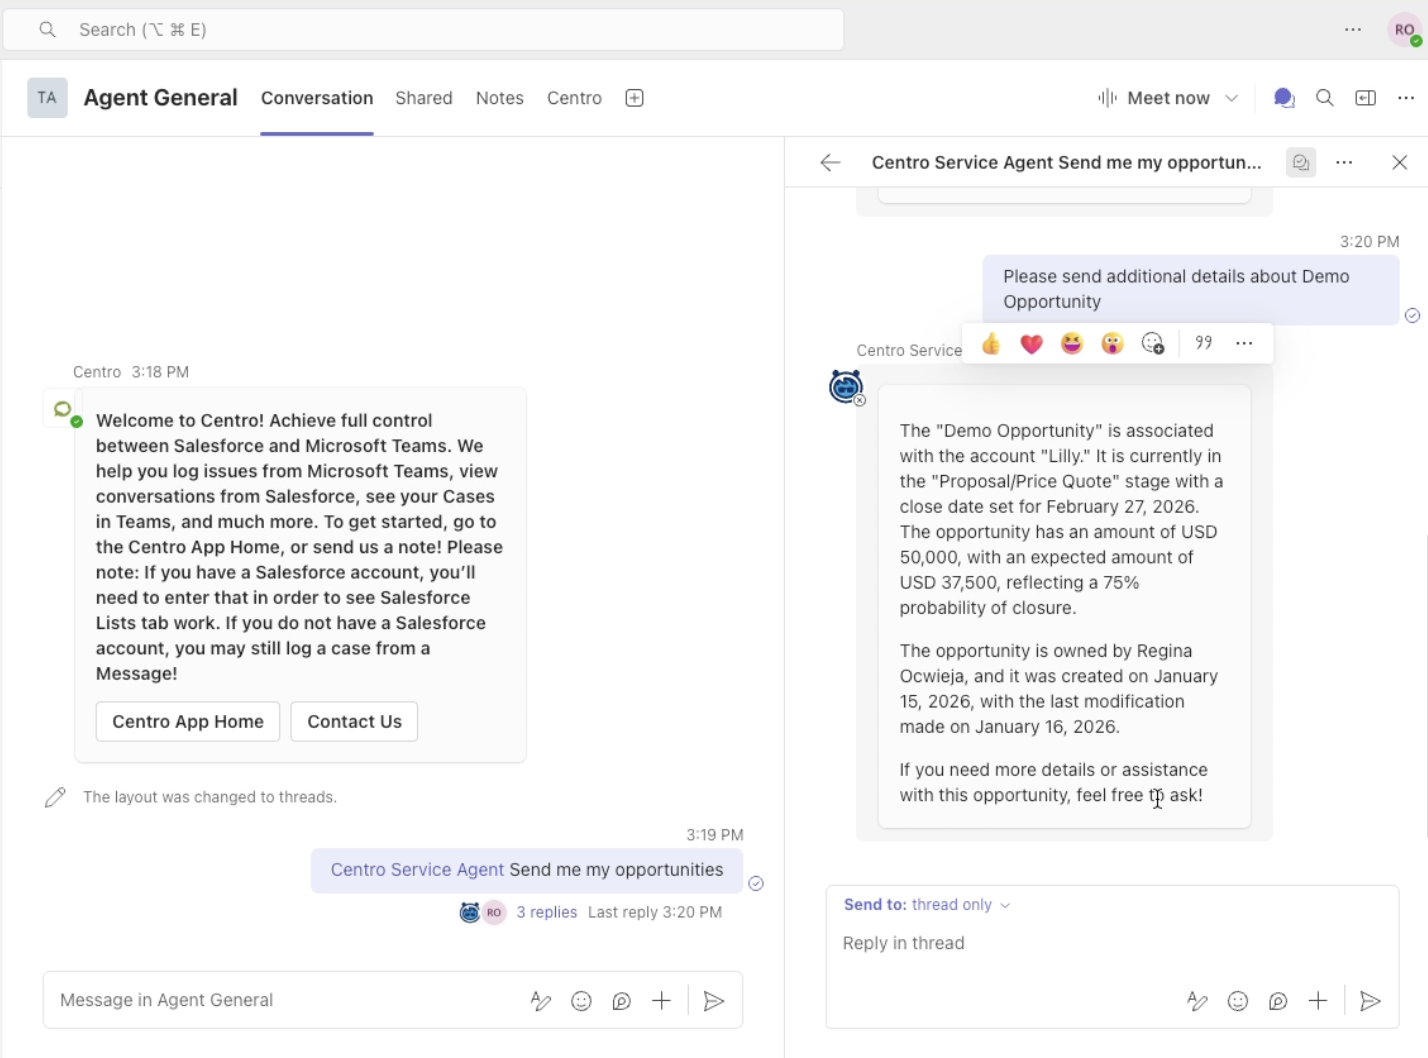
Task: Send the channel message
Action: tap(714, 1001)
